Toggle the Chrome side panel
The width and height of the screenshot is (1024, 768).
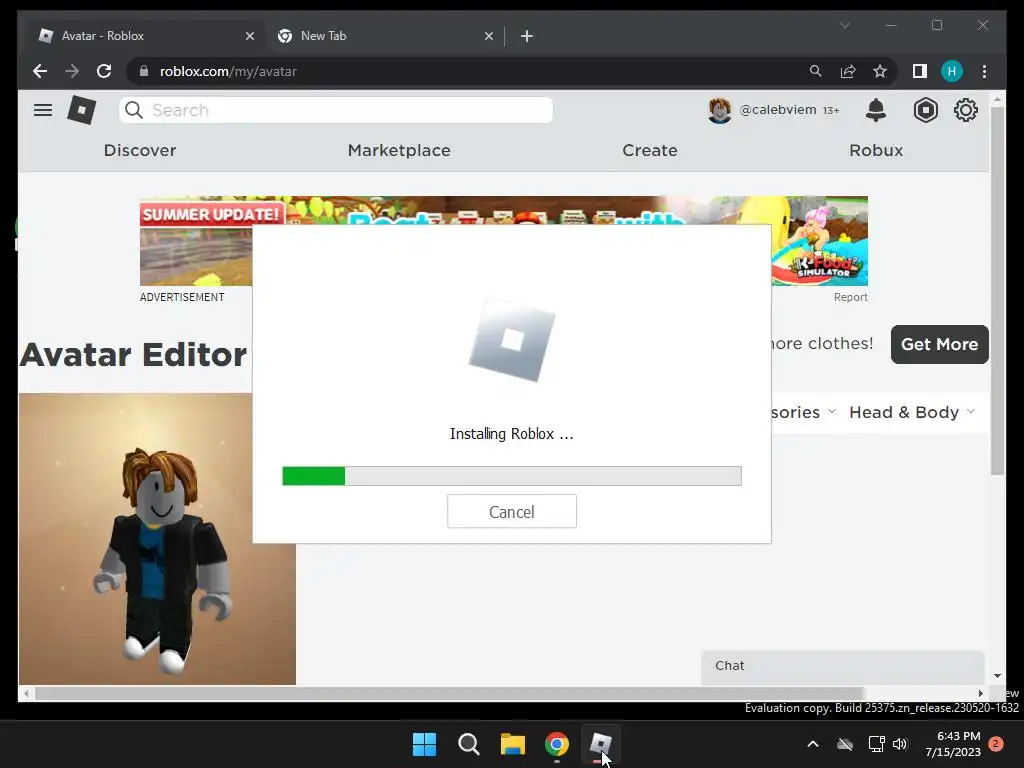[x=920, y=71]
